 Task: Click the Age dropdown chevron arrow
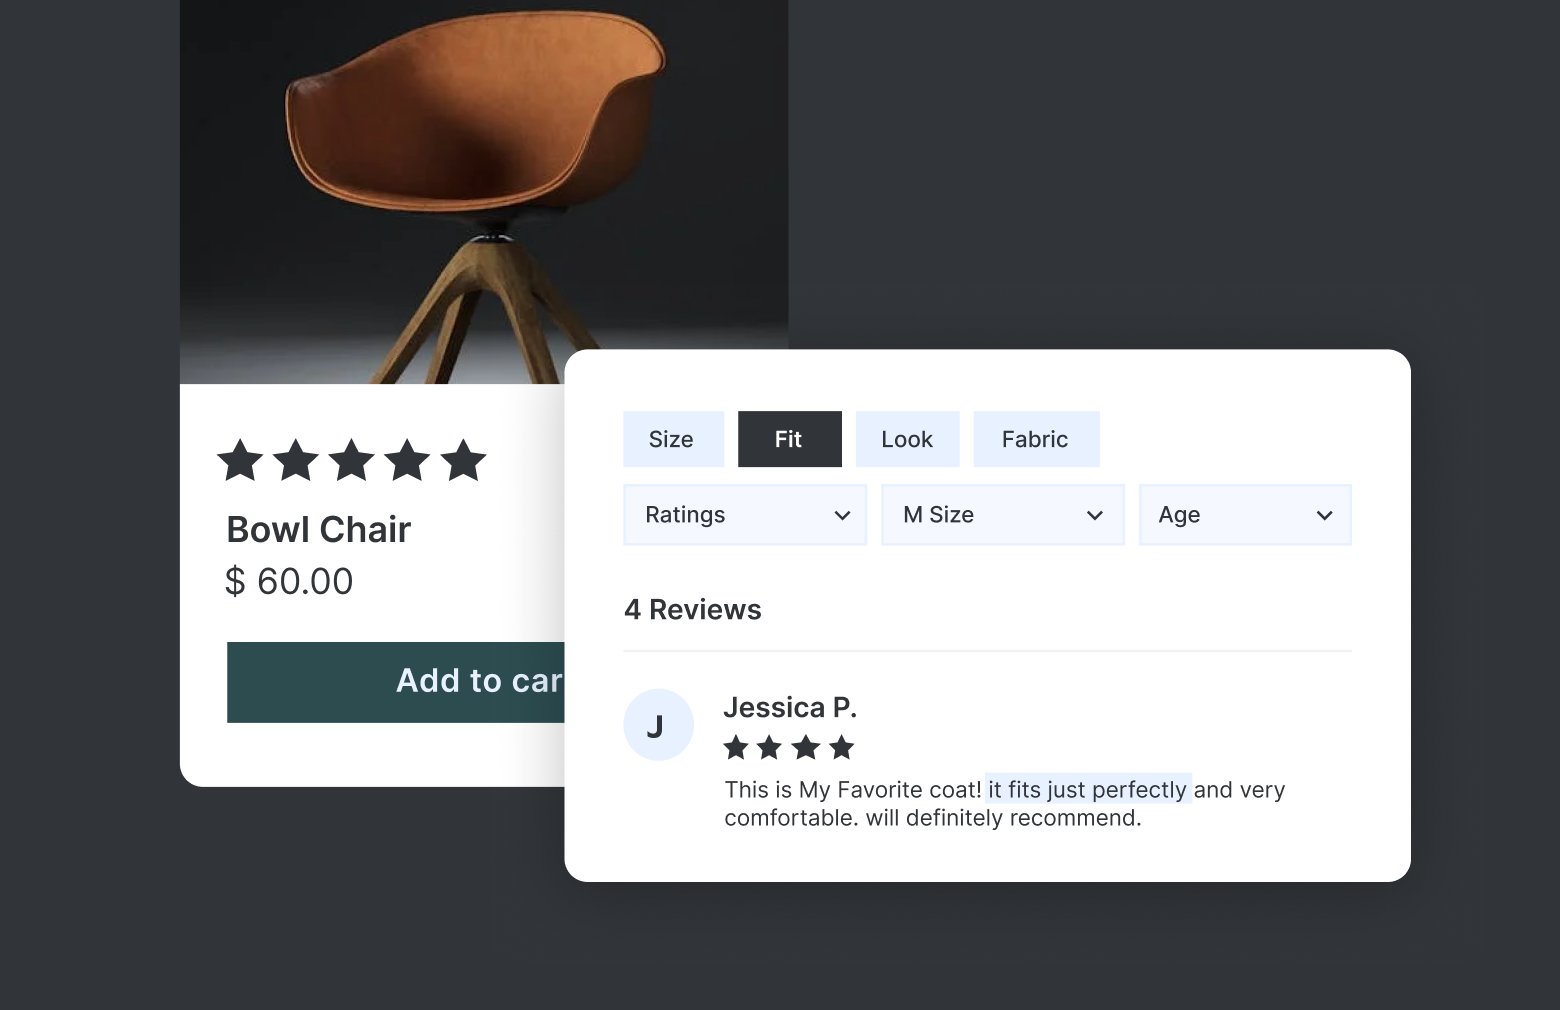1324,515
